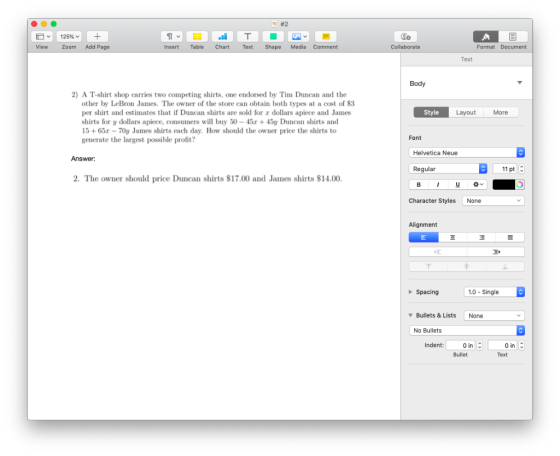Collapse the Bullets & Lists section
560x456 pixels.
click(410, 315)
